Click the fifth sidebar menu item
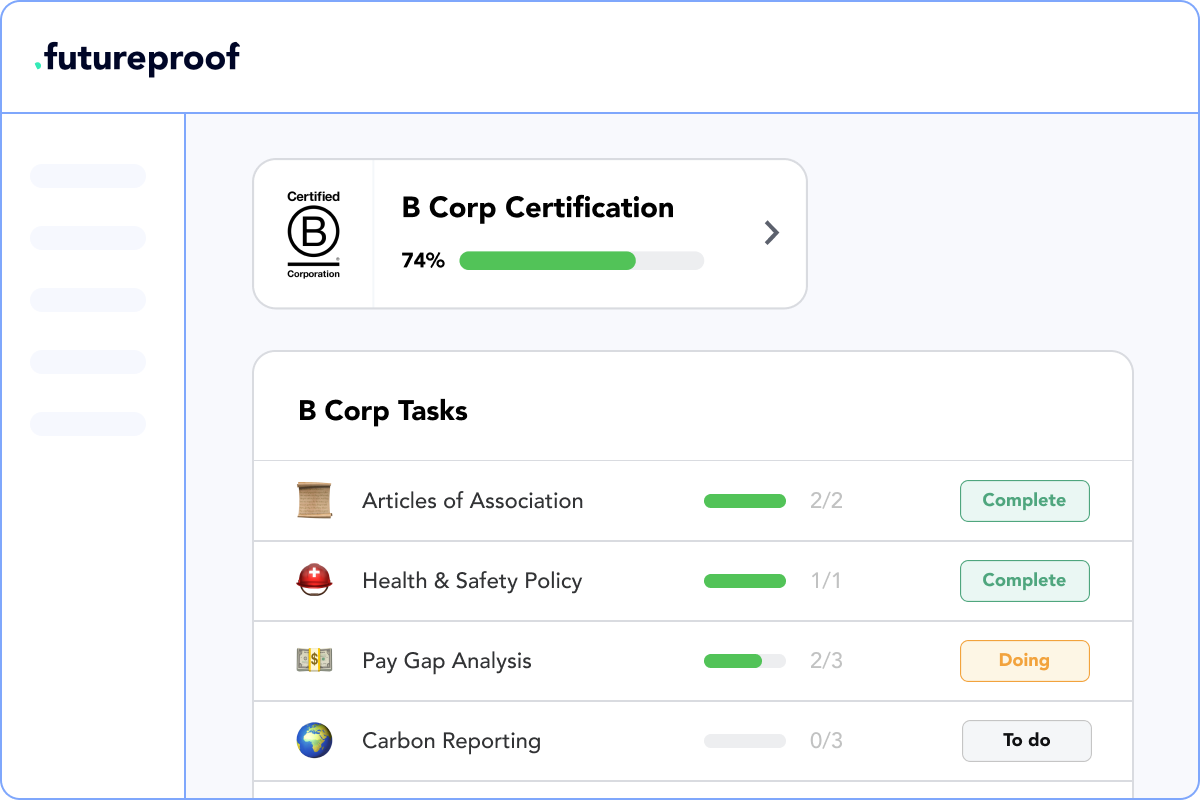The image size is (1200, 800). point(88,424)
